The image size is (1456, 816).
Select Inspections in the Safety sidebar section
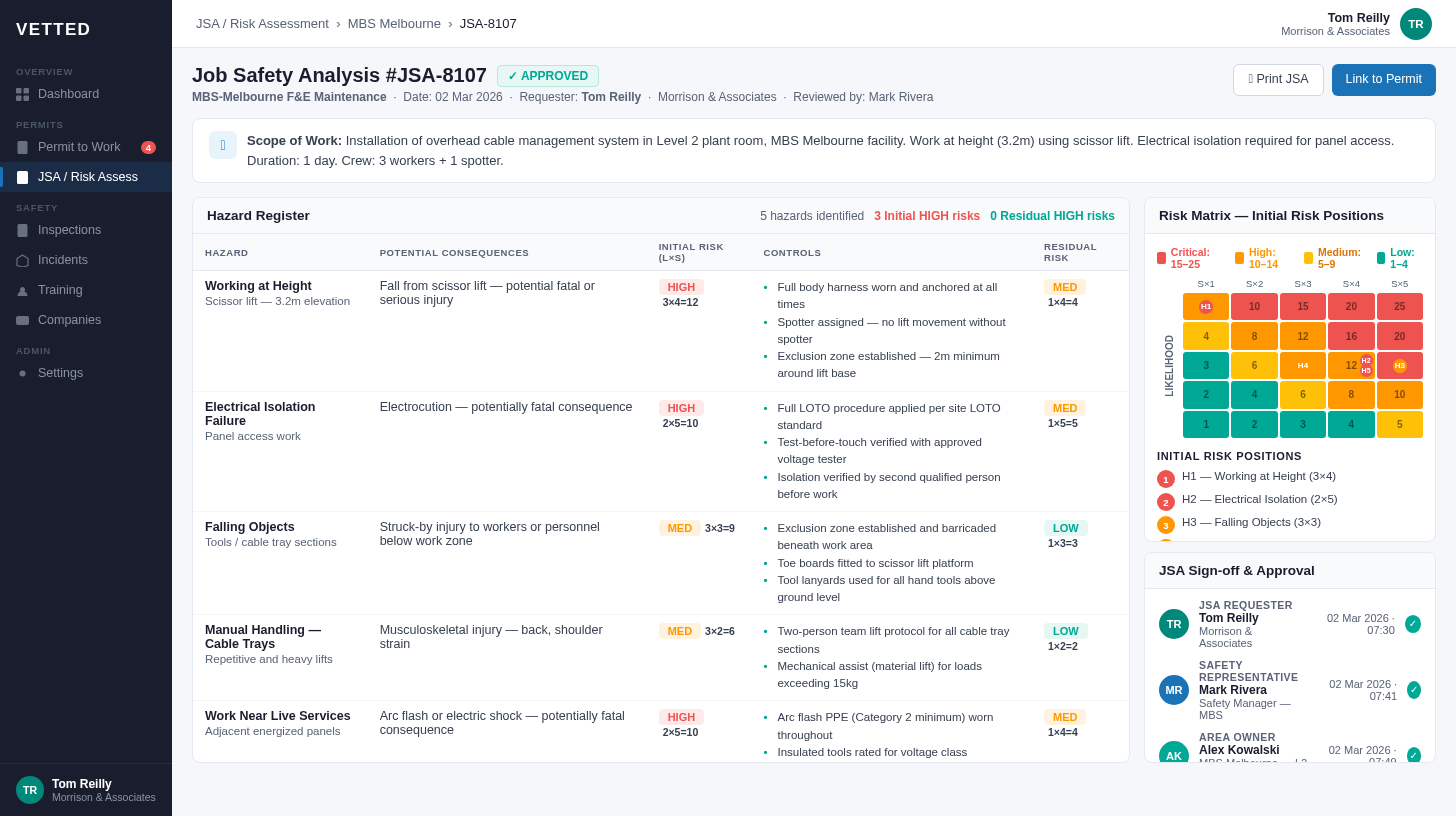[x=69, y=229]
